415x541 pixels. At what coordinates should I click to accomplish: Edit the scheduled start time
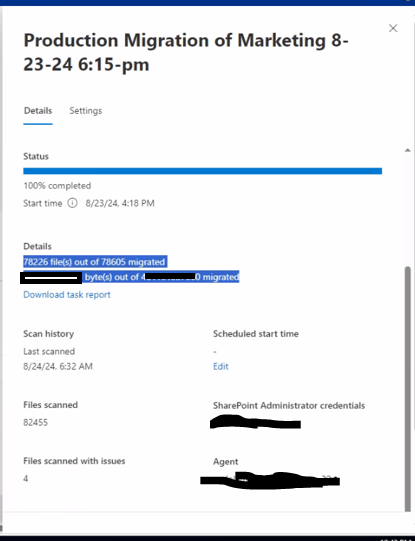(x=221, y=366)
